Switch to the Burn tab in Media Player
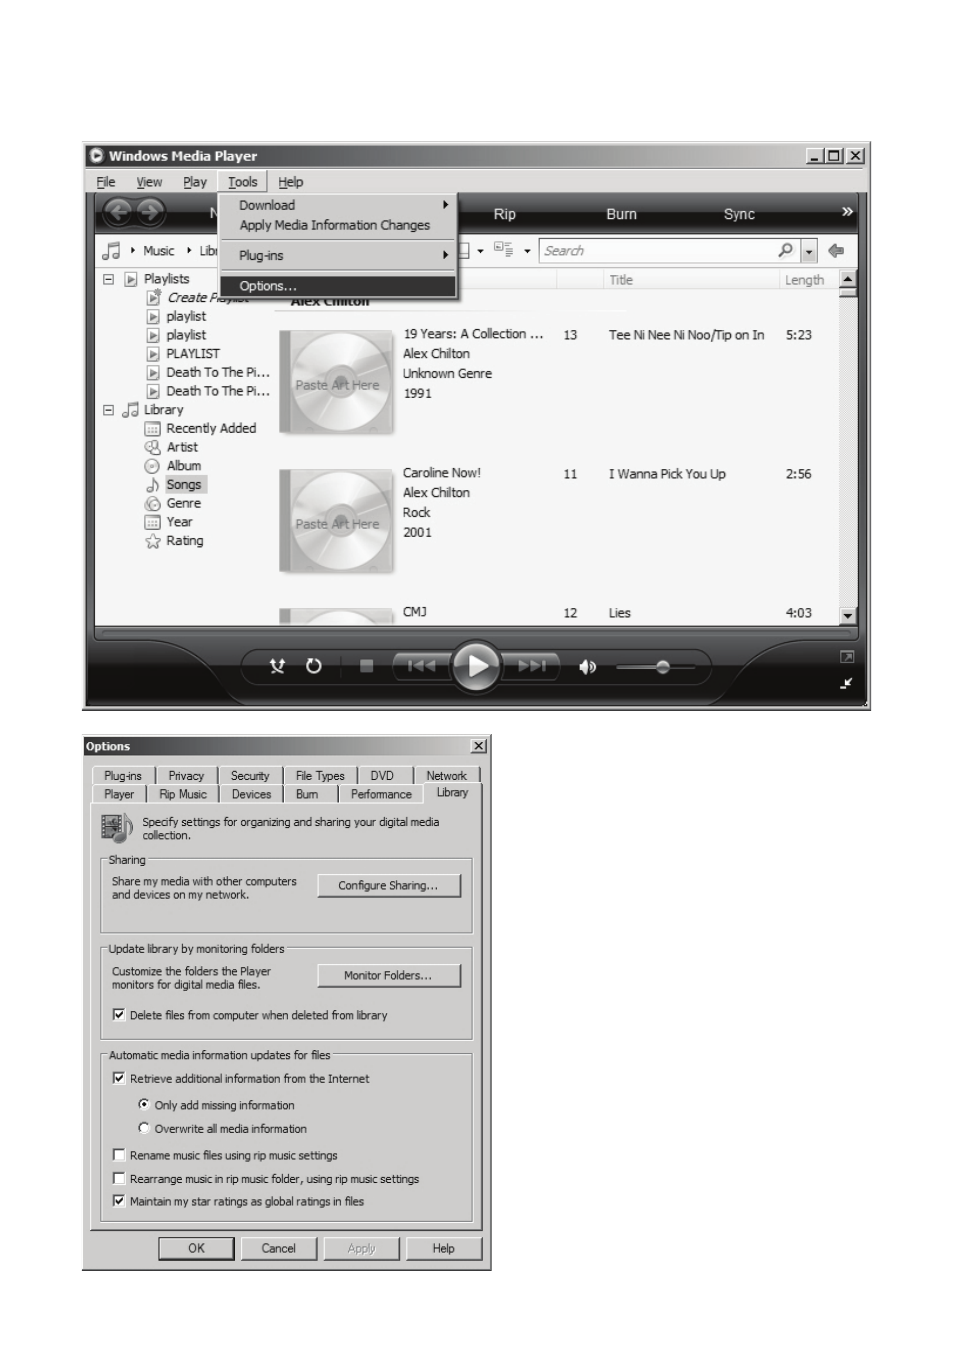The width and height of the screenshot is (953, 1352). (x=621, y=214)
